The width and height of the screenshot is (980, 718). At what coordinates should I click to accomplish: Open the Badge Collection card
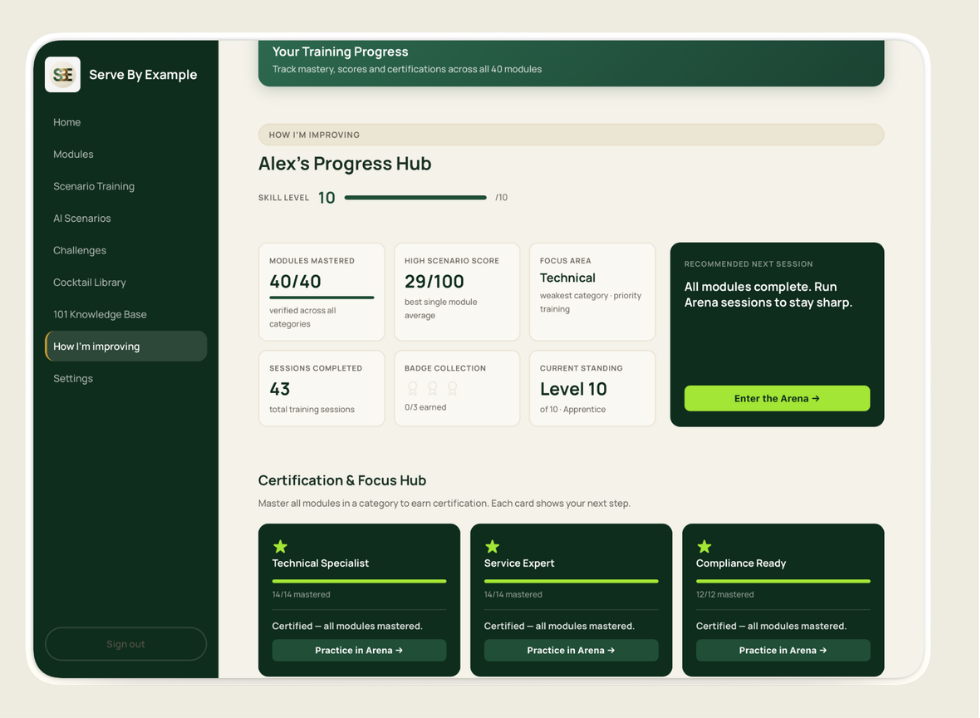click(457, 388)
